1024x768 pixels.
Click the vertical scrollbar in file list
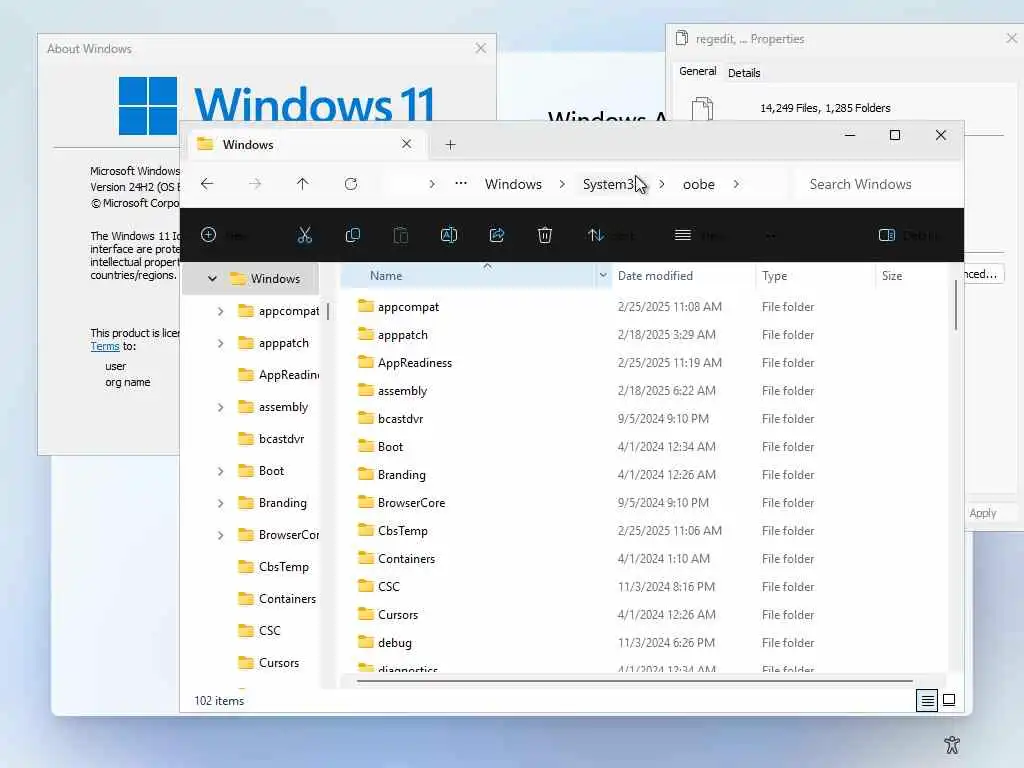click(955, 305)
